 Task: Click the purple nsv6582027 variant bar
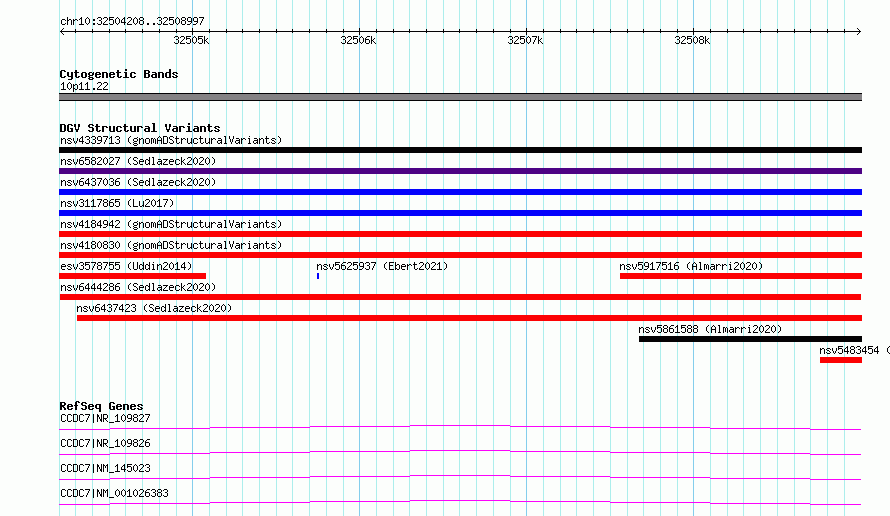pyautogui.click(x=460, y=171)
